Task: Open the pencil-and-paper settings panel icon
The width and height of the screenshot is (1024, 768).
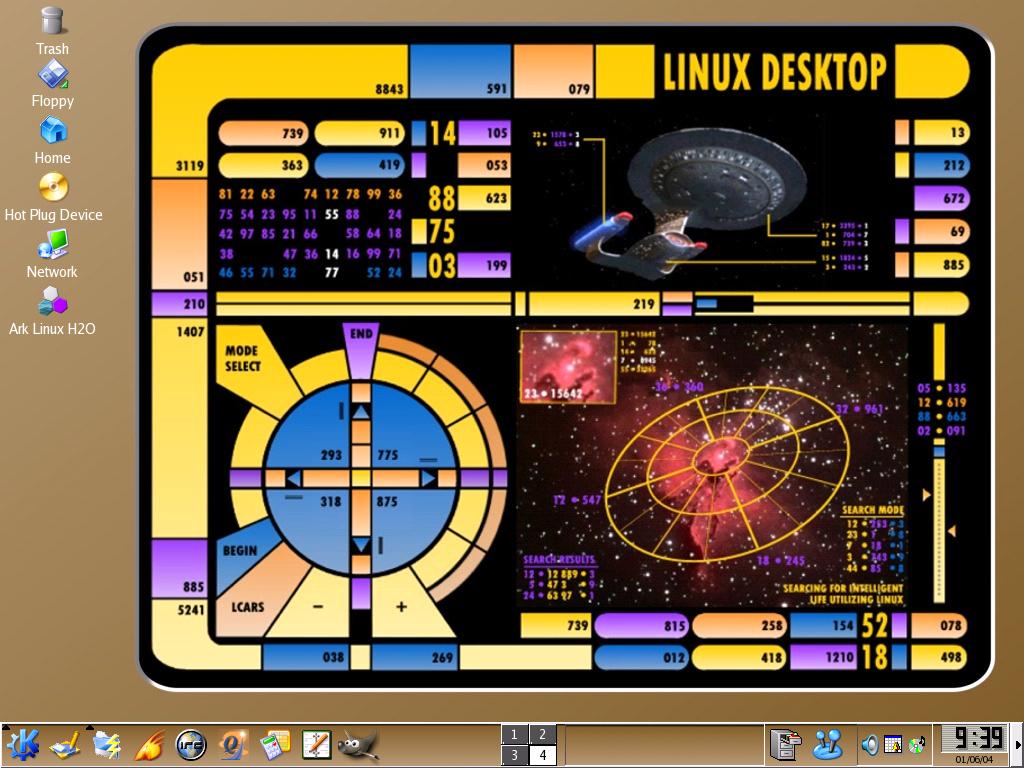Action: coord(64,745)
